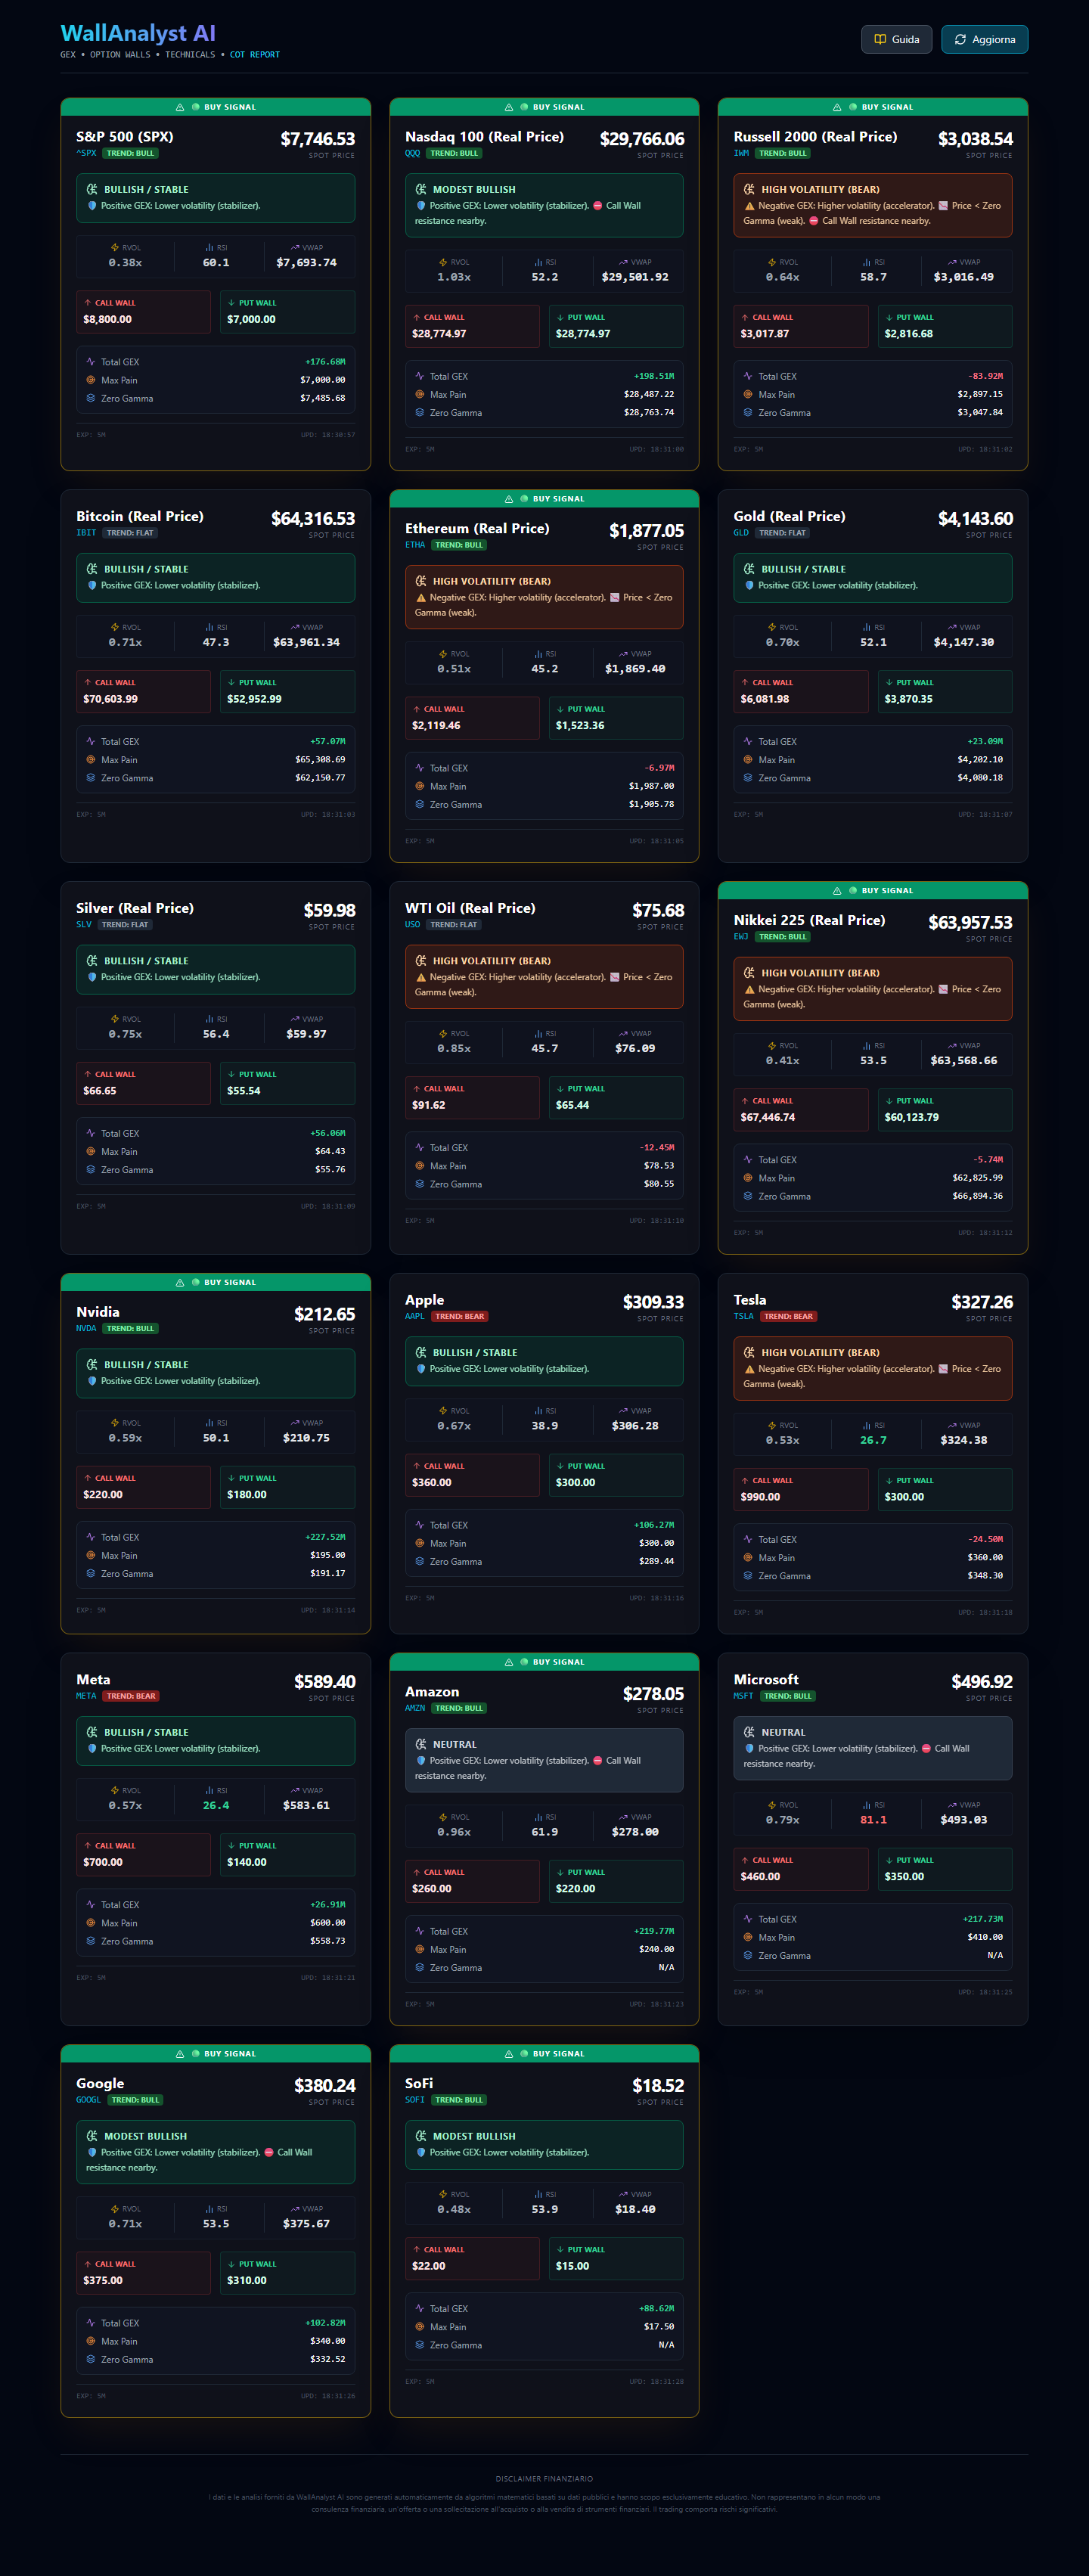Click the VWAP trend icon in Gold card
This screenshot has height=2576, width=1089.
(x=952, y=627)
